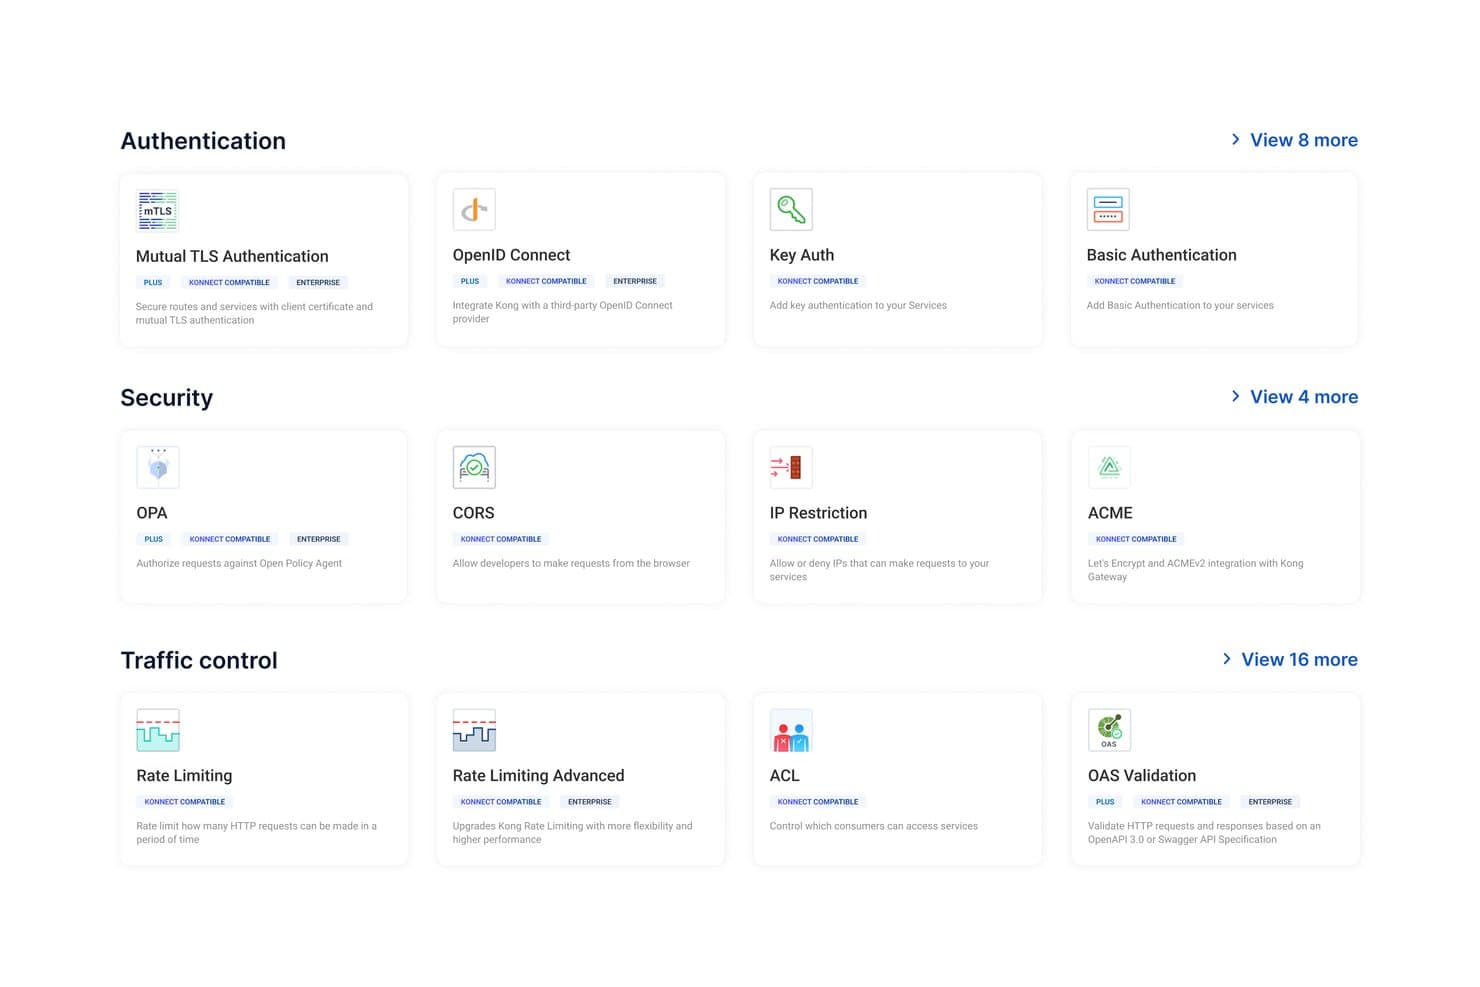Click the ACL people icon
Viewport: 1480px width, 987px height.
coord(791,730)
